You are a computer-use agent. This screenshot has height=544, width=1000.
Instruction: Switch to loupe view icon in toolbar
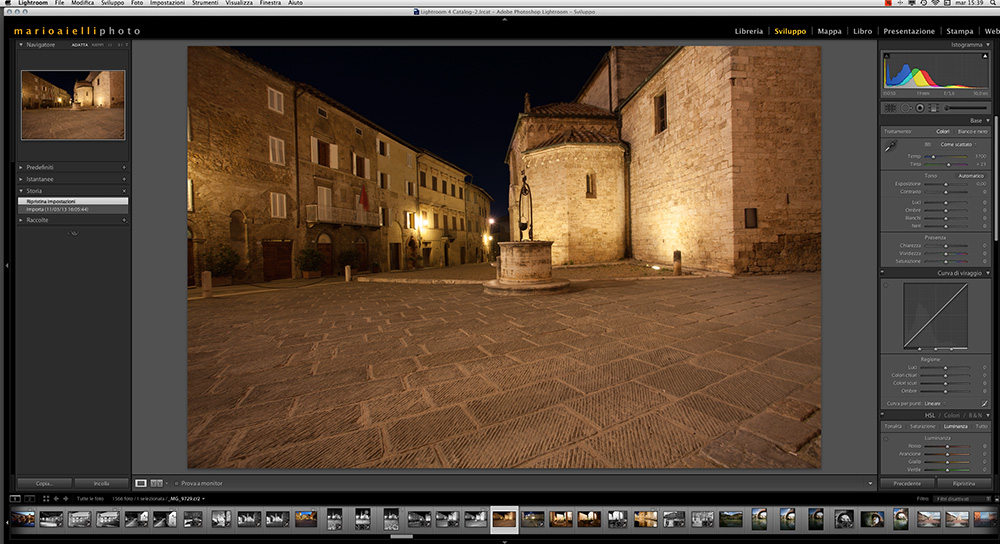141,483
